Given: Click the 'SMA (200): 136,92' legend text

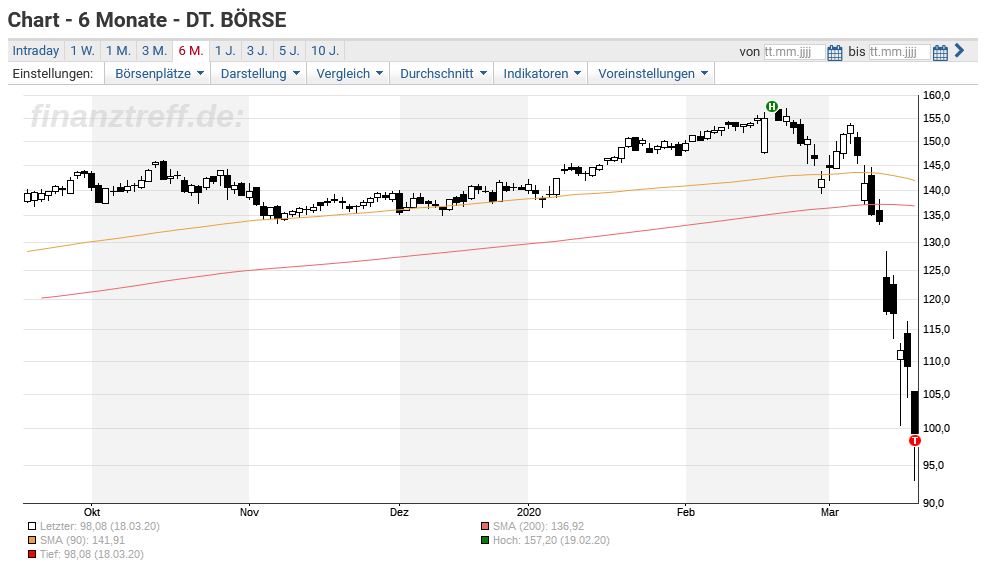Looking at the screenshot, I should tap(538, 526).
